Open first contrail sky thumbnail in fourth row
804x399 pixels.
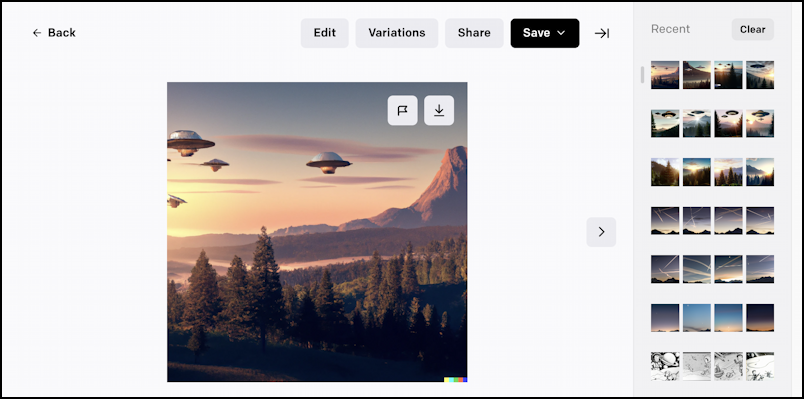pos(665,221)
